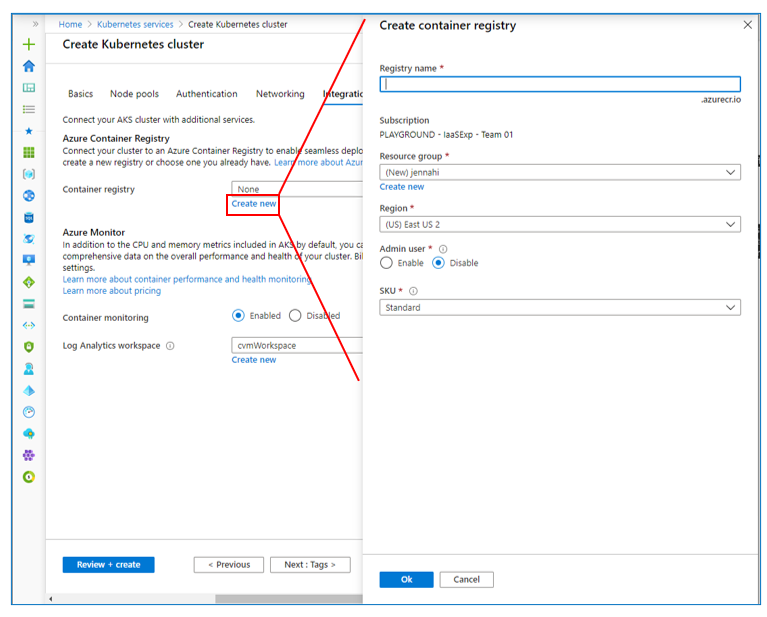Click the Ok button in registry panel
This screenshot has height=617, width=767.
click(x=406, y=580)
